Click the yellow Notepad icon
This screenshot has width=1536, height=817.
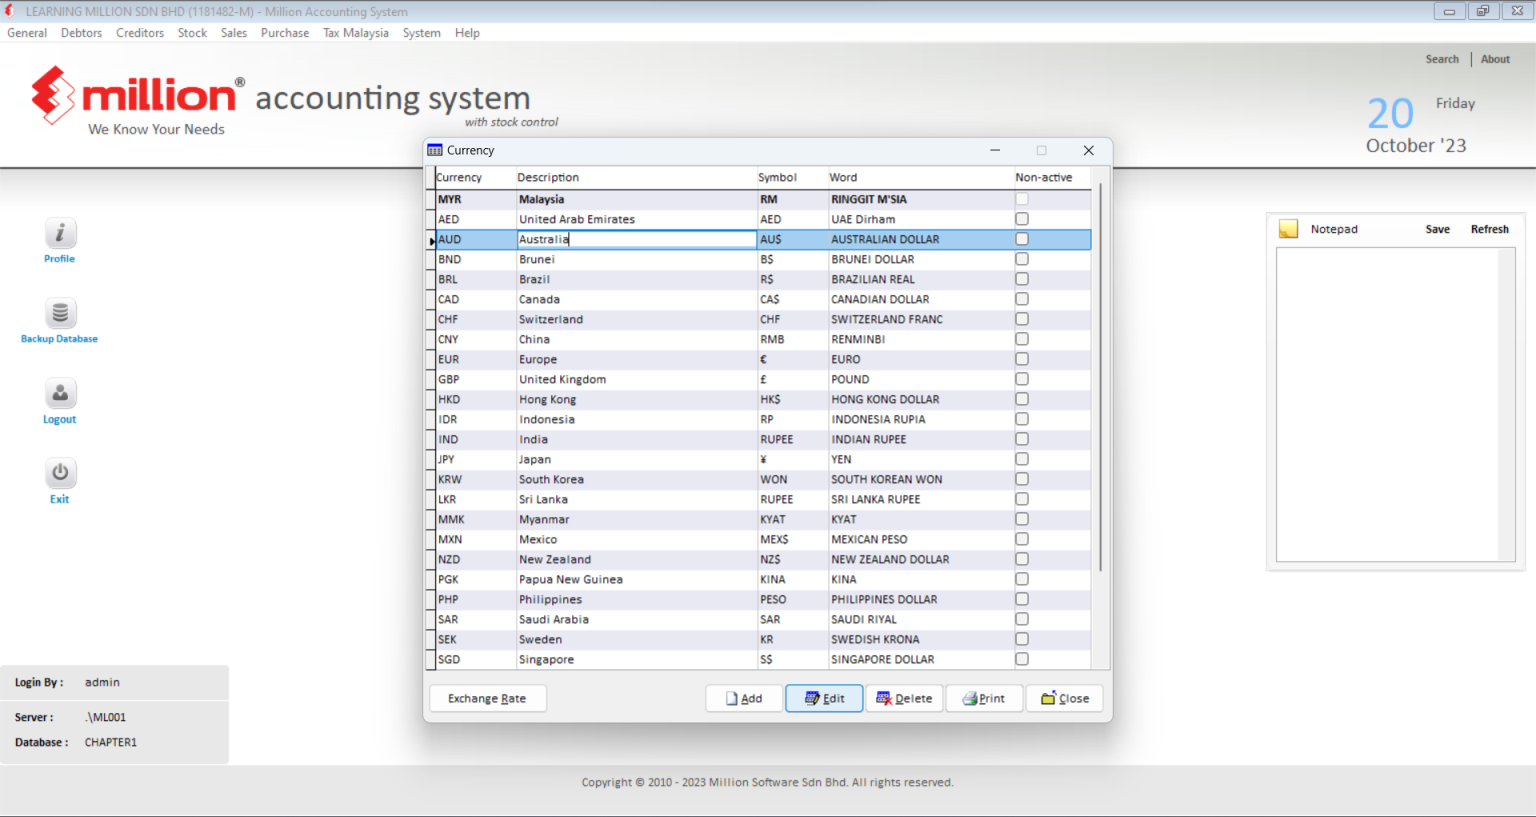point(1289,229)
